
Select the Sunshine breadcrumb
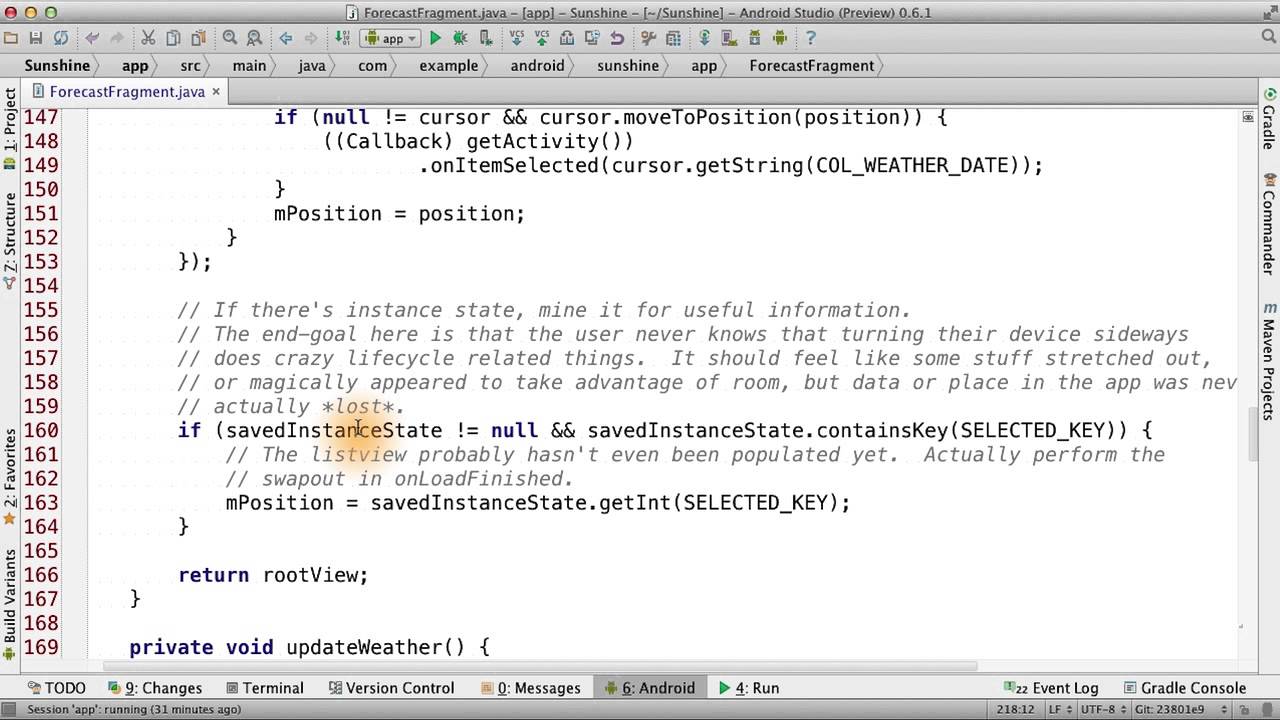[57, 65]
